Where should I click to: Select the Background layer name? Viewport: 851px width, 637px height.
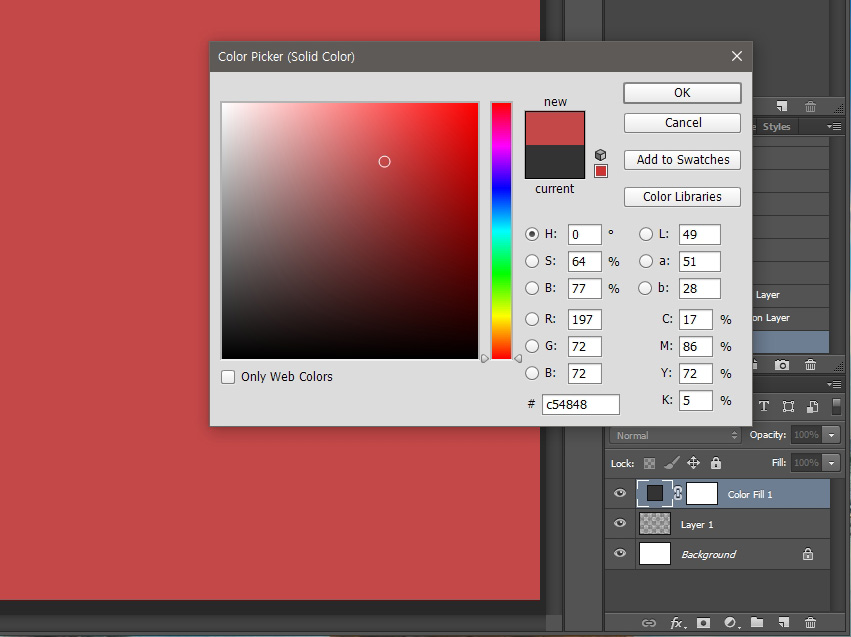(708, 555)
